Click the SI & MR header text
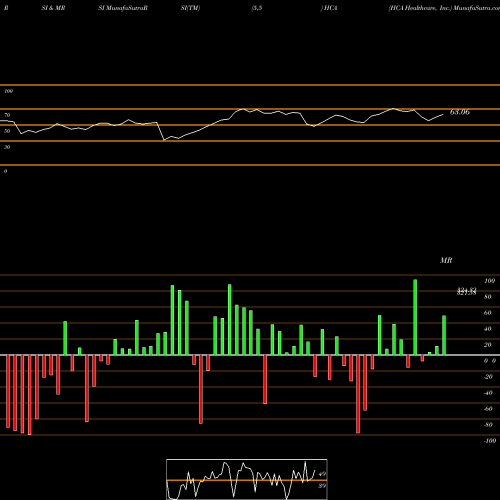500x500 pixels. coord(53,8)
